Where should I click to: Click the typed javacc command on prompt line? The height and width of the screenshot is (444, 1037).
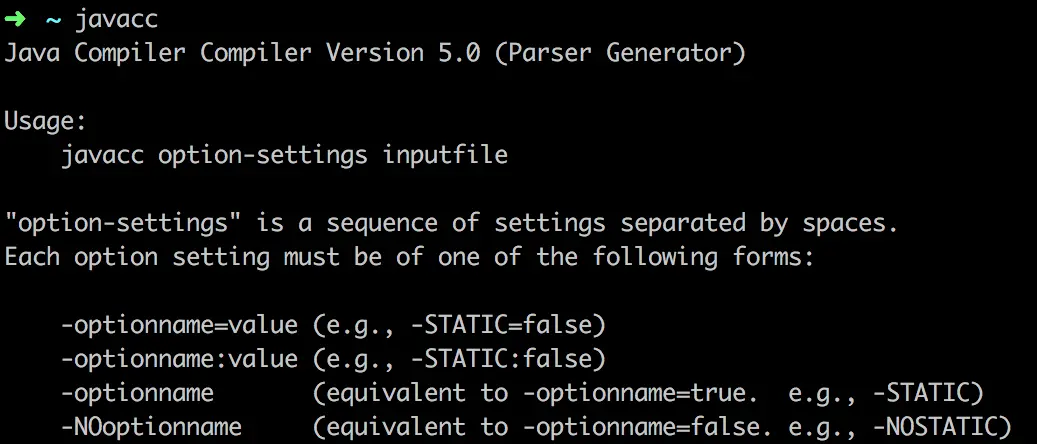pos(116,19)
